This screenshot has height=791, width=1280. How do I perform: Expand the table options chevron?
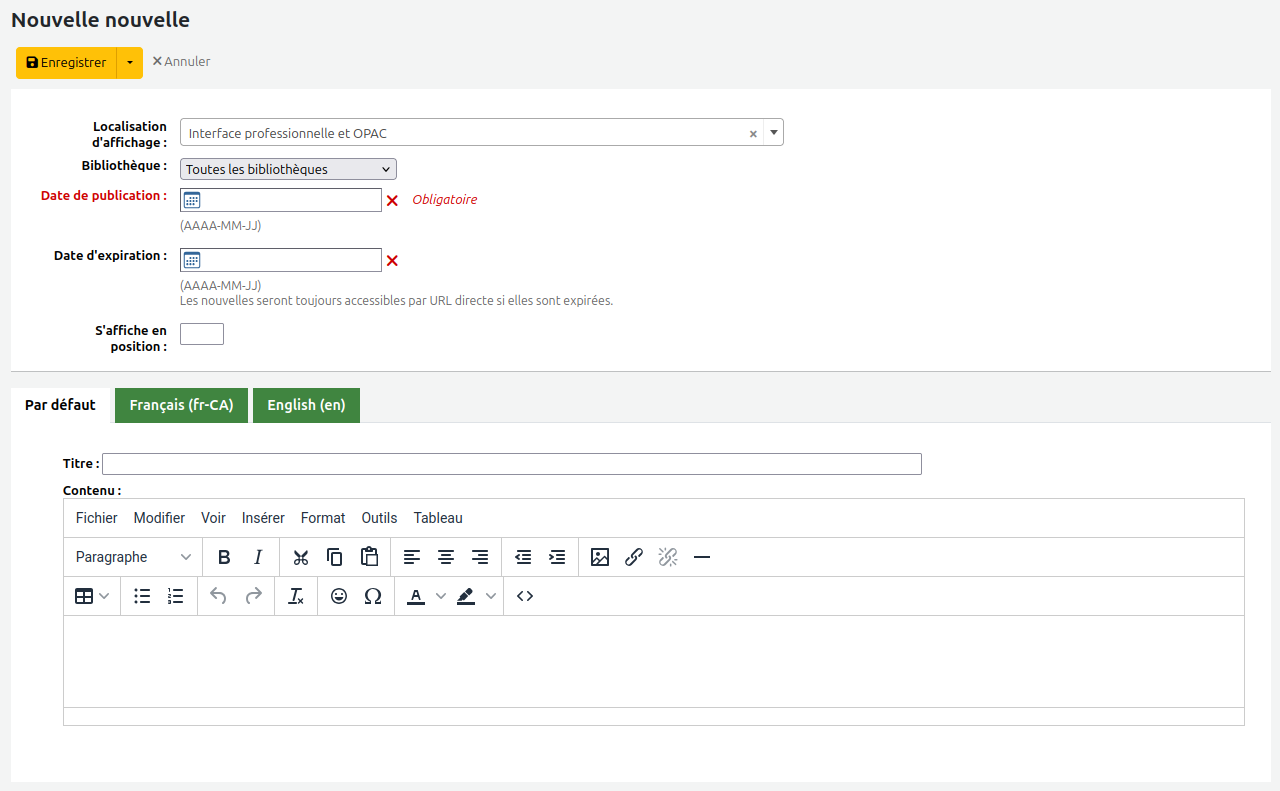[104, 596]
